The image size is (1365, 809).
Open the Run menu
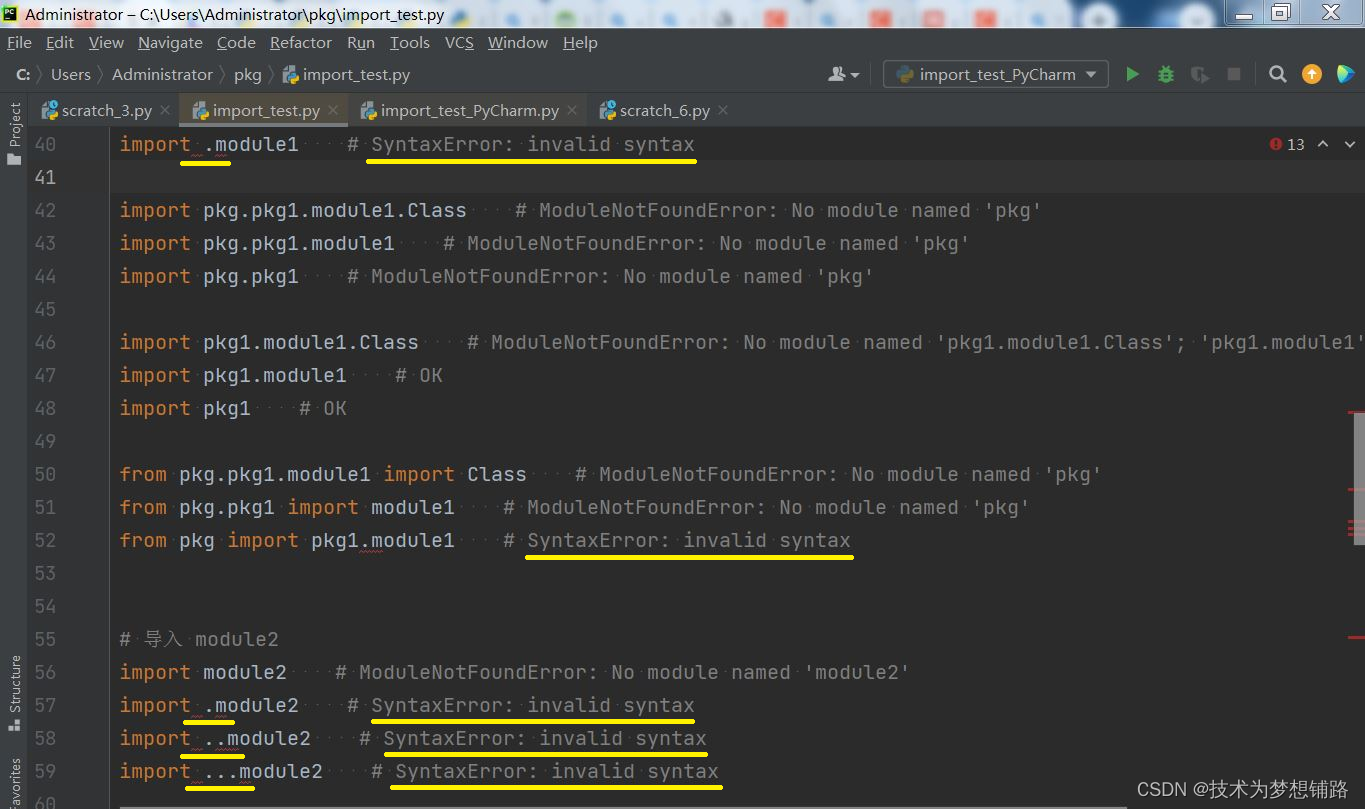tap(361, 42)
